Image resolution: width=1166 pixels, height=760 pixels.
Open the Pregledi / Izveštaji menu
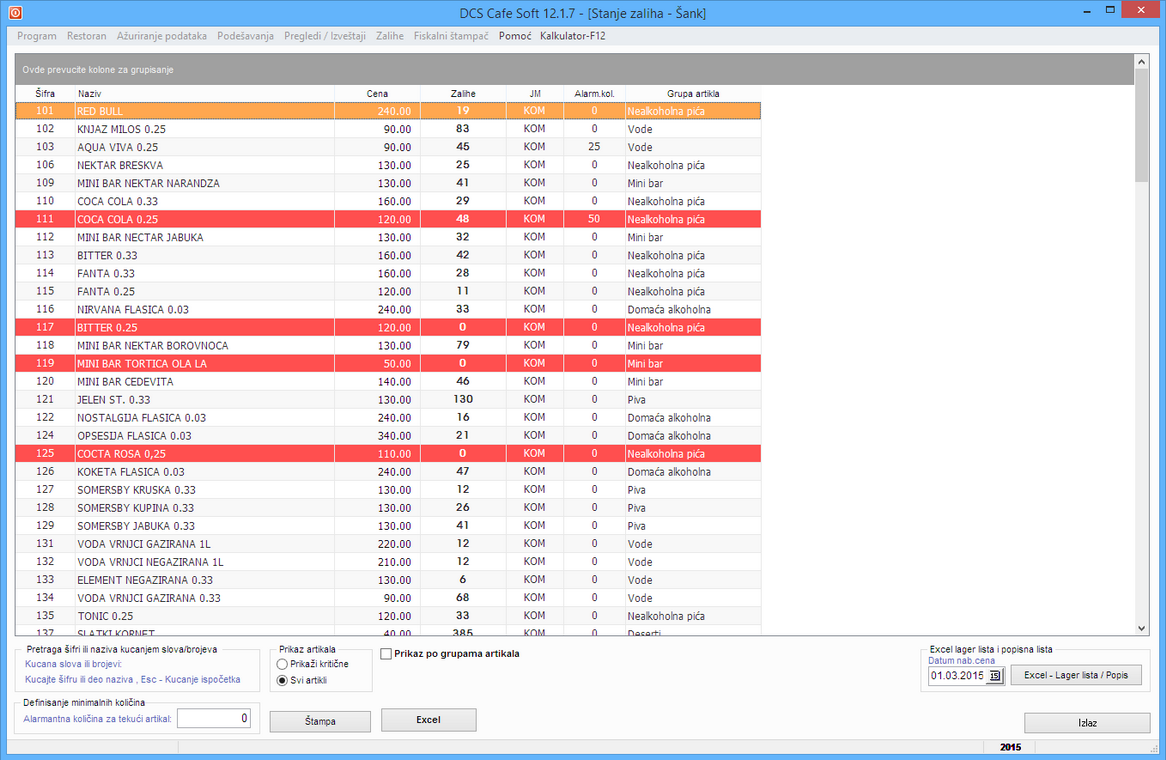325,36
